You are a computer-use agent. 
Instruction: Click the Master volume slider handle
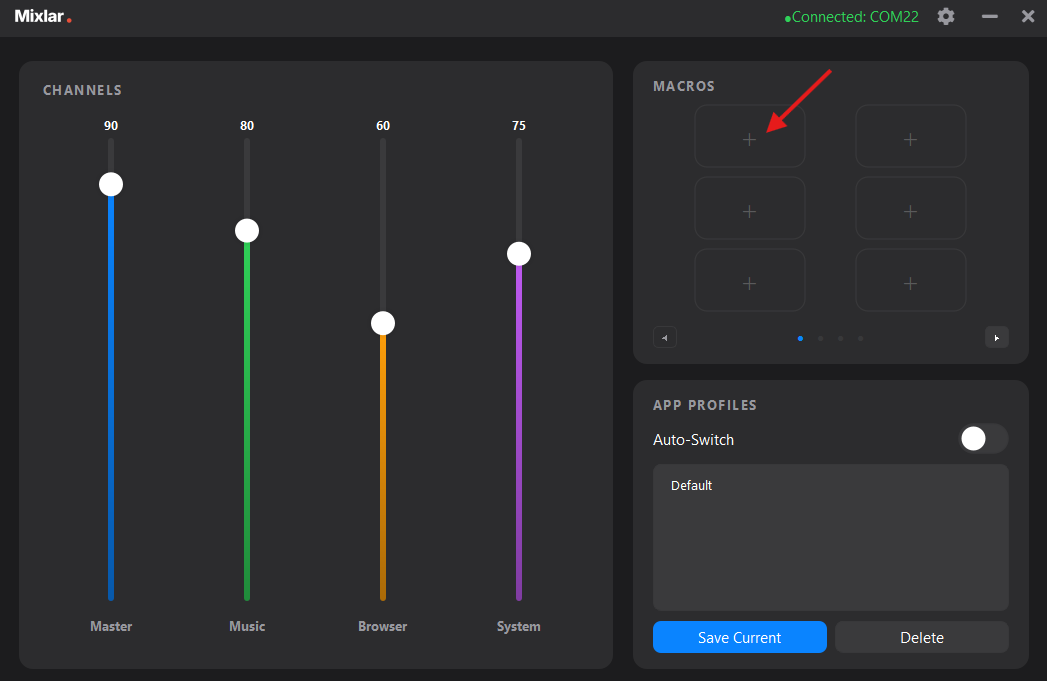(110, 183)
